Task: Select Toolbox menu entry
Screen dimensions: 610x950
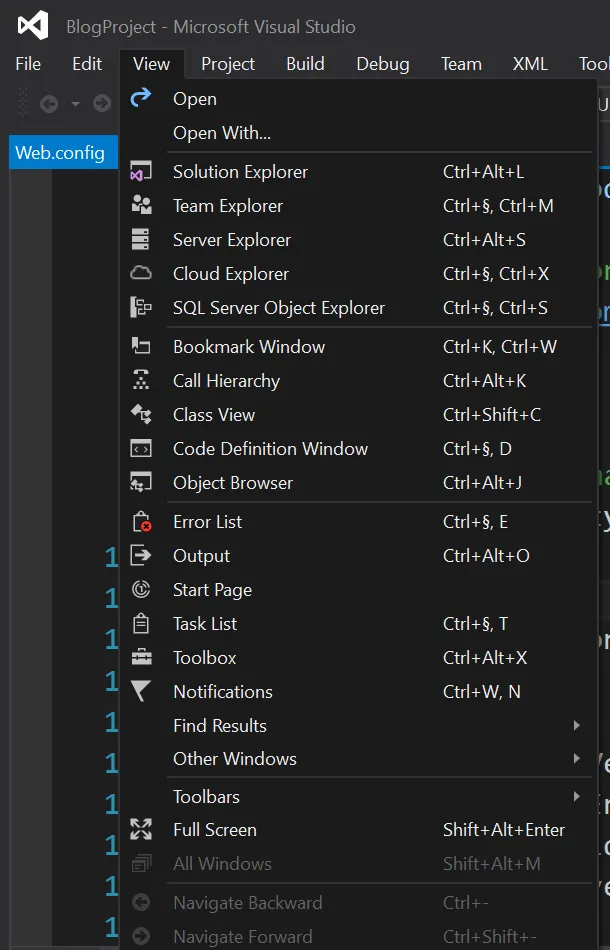Action: pyautogui.click(x=357, y=657)
